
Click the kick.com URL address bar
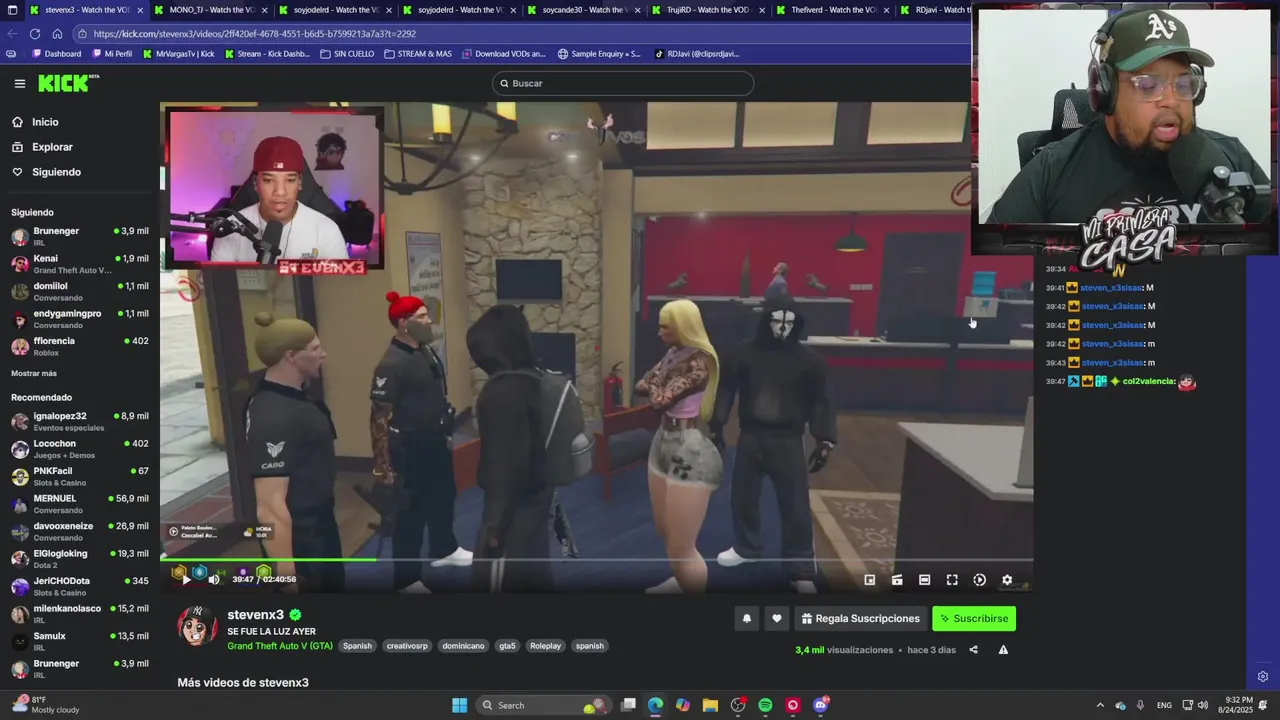pyautogui.click(x=520, y=34)
